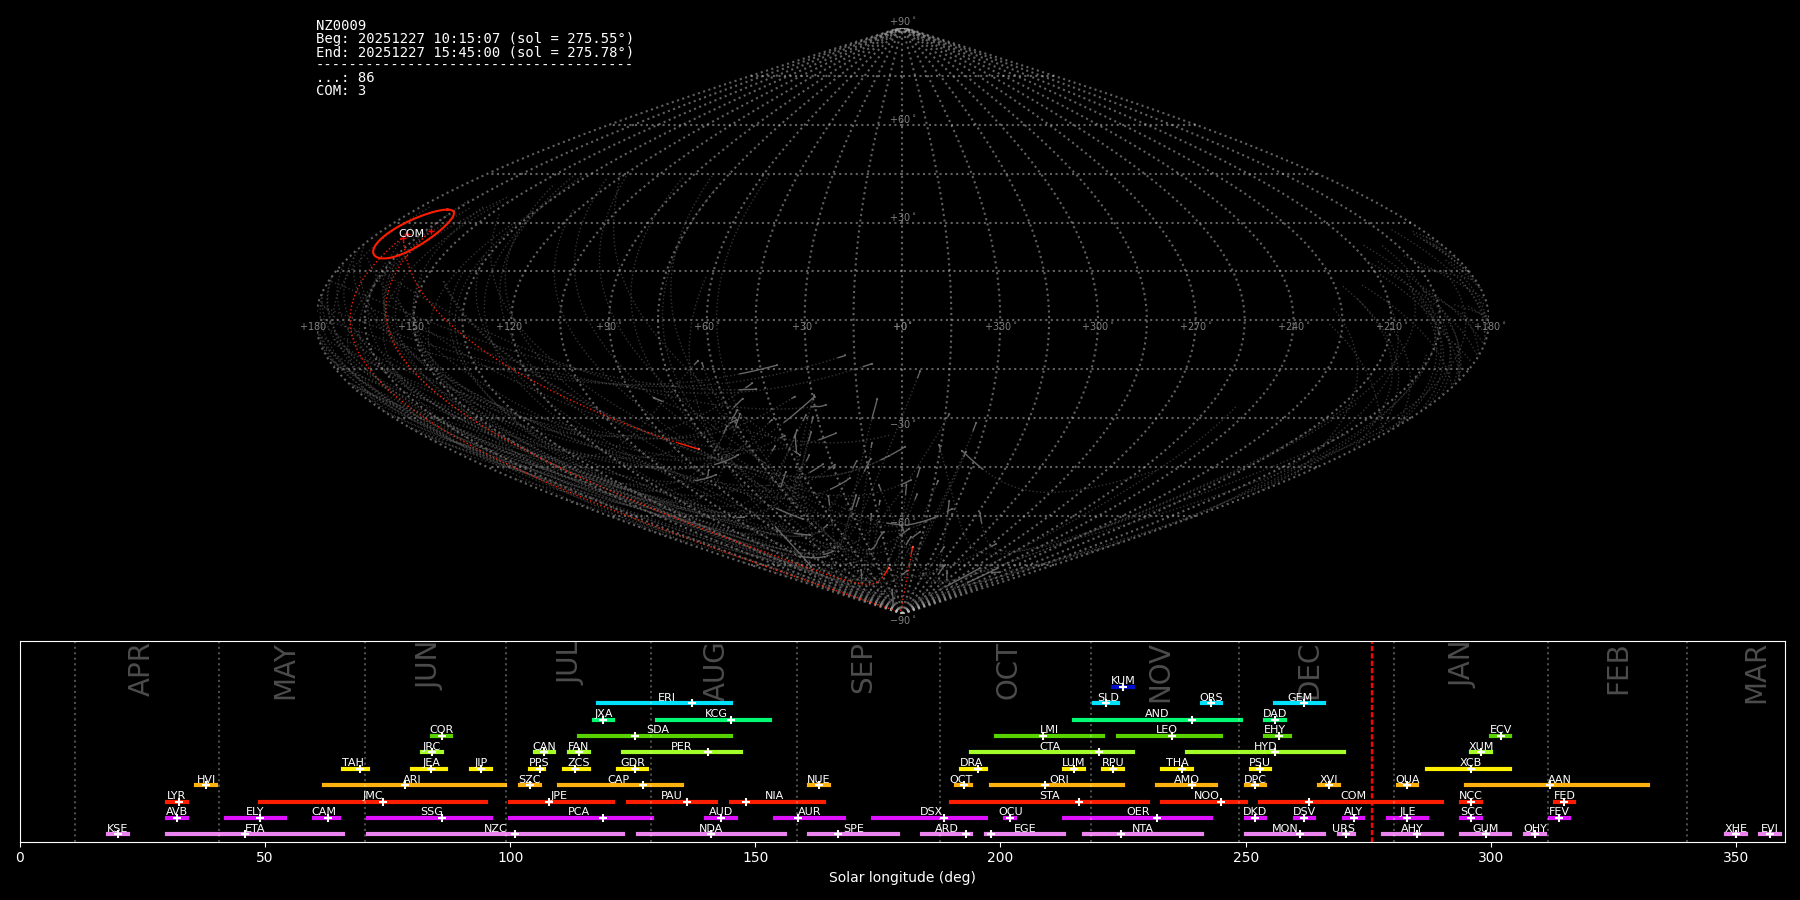1800x900 pixels.
Task: Select the NTA shower label
Action: point(1142,829)
